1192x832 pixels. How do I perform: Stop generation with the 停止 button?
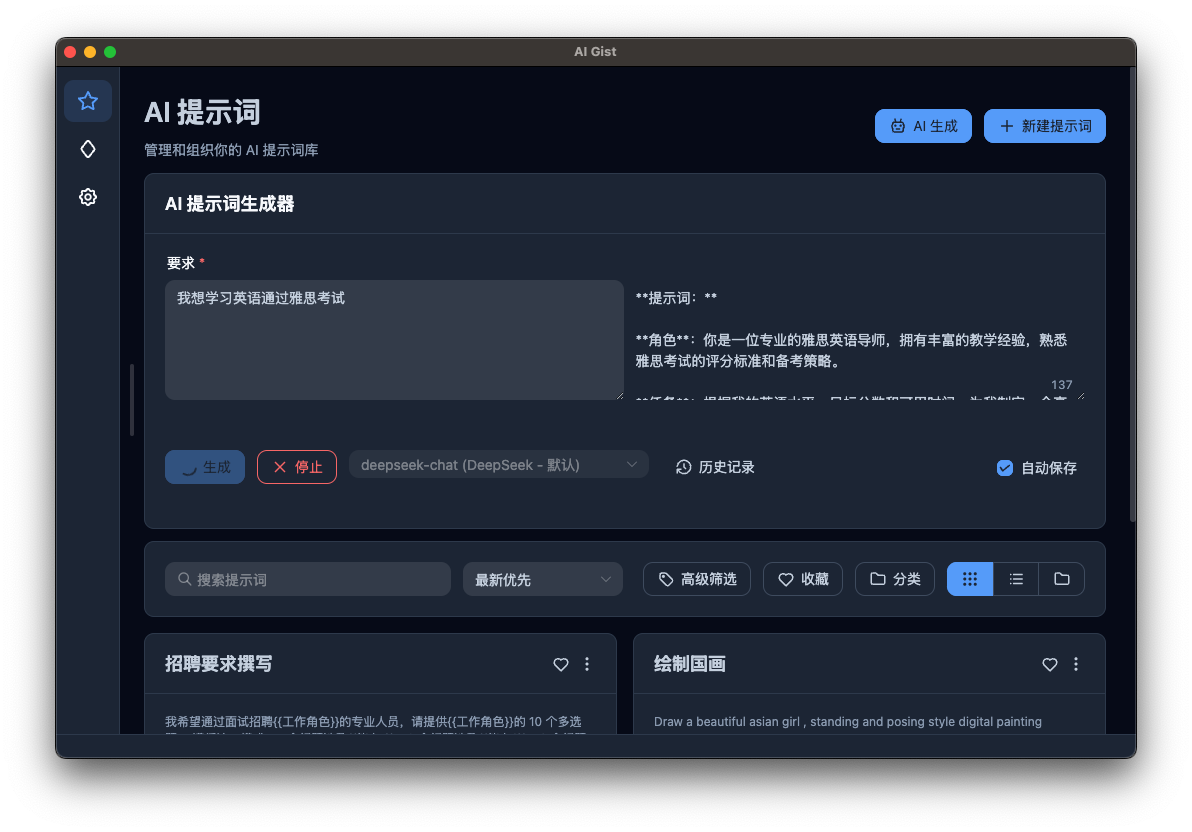tap(297, 466)
